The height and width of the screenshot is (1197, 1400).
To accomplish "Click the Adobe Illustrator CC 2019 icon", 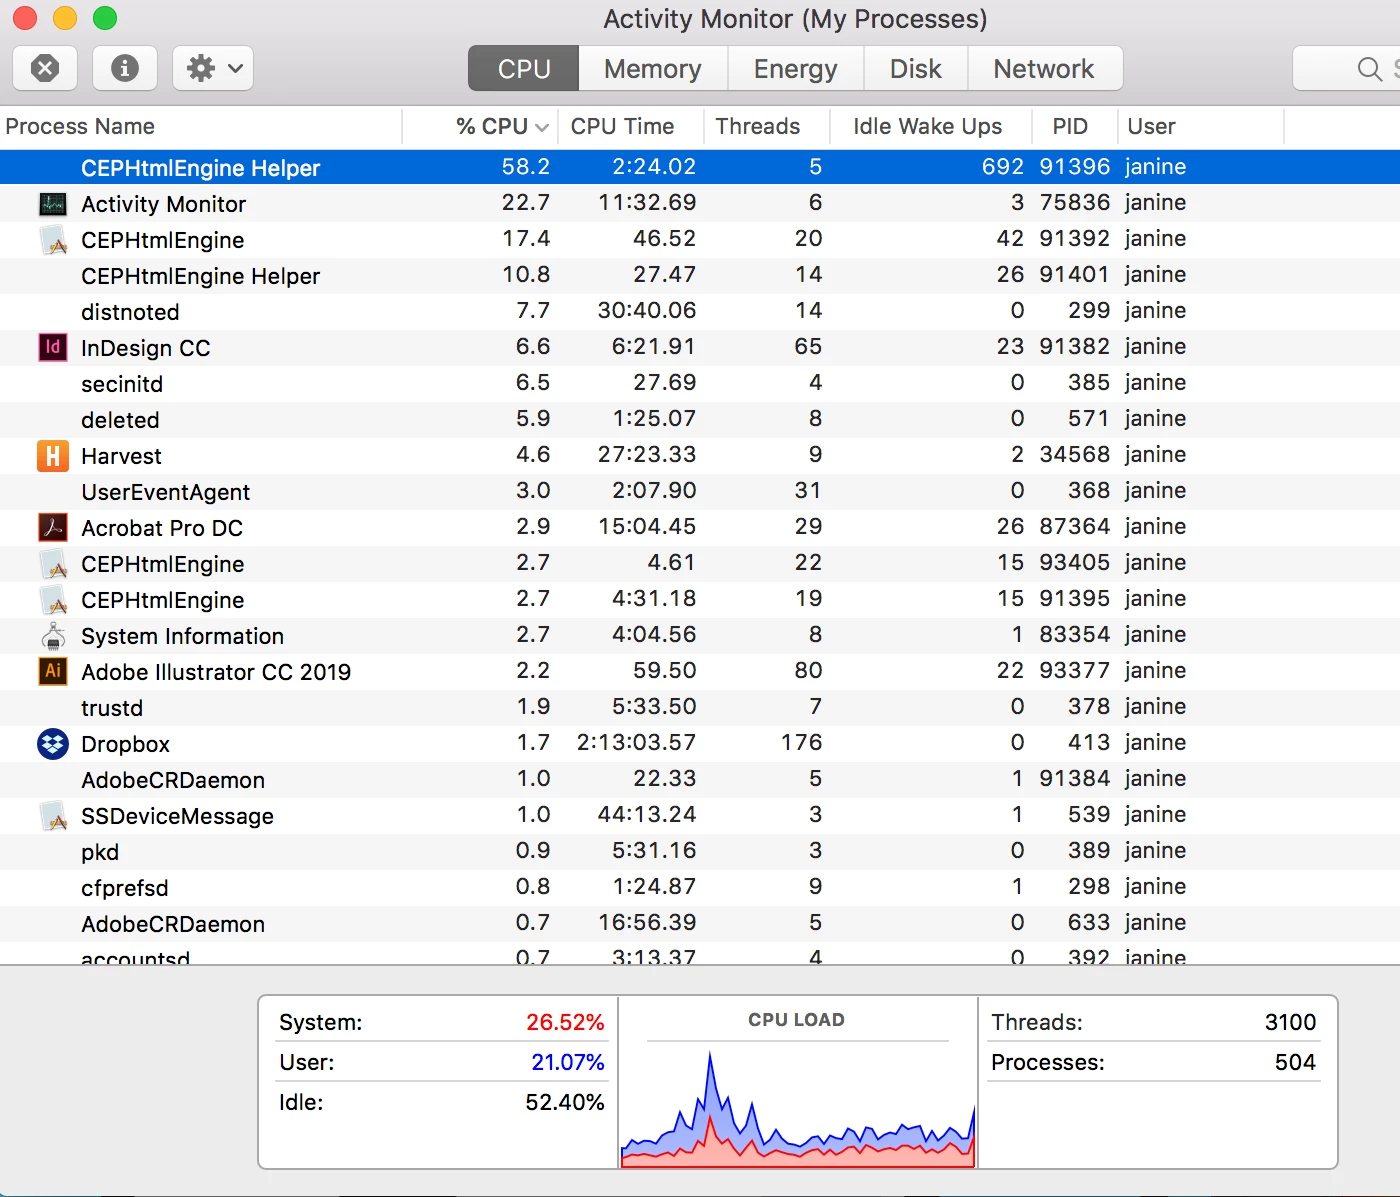I will (53, 672).
